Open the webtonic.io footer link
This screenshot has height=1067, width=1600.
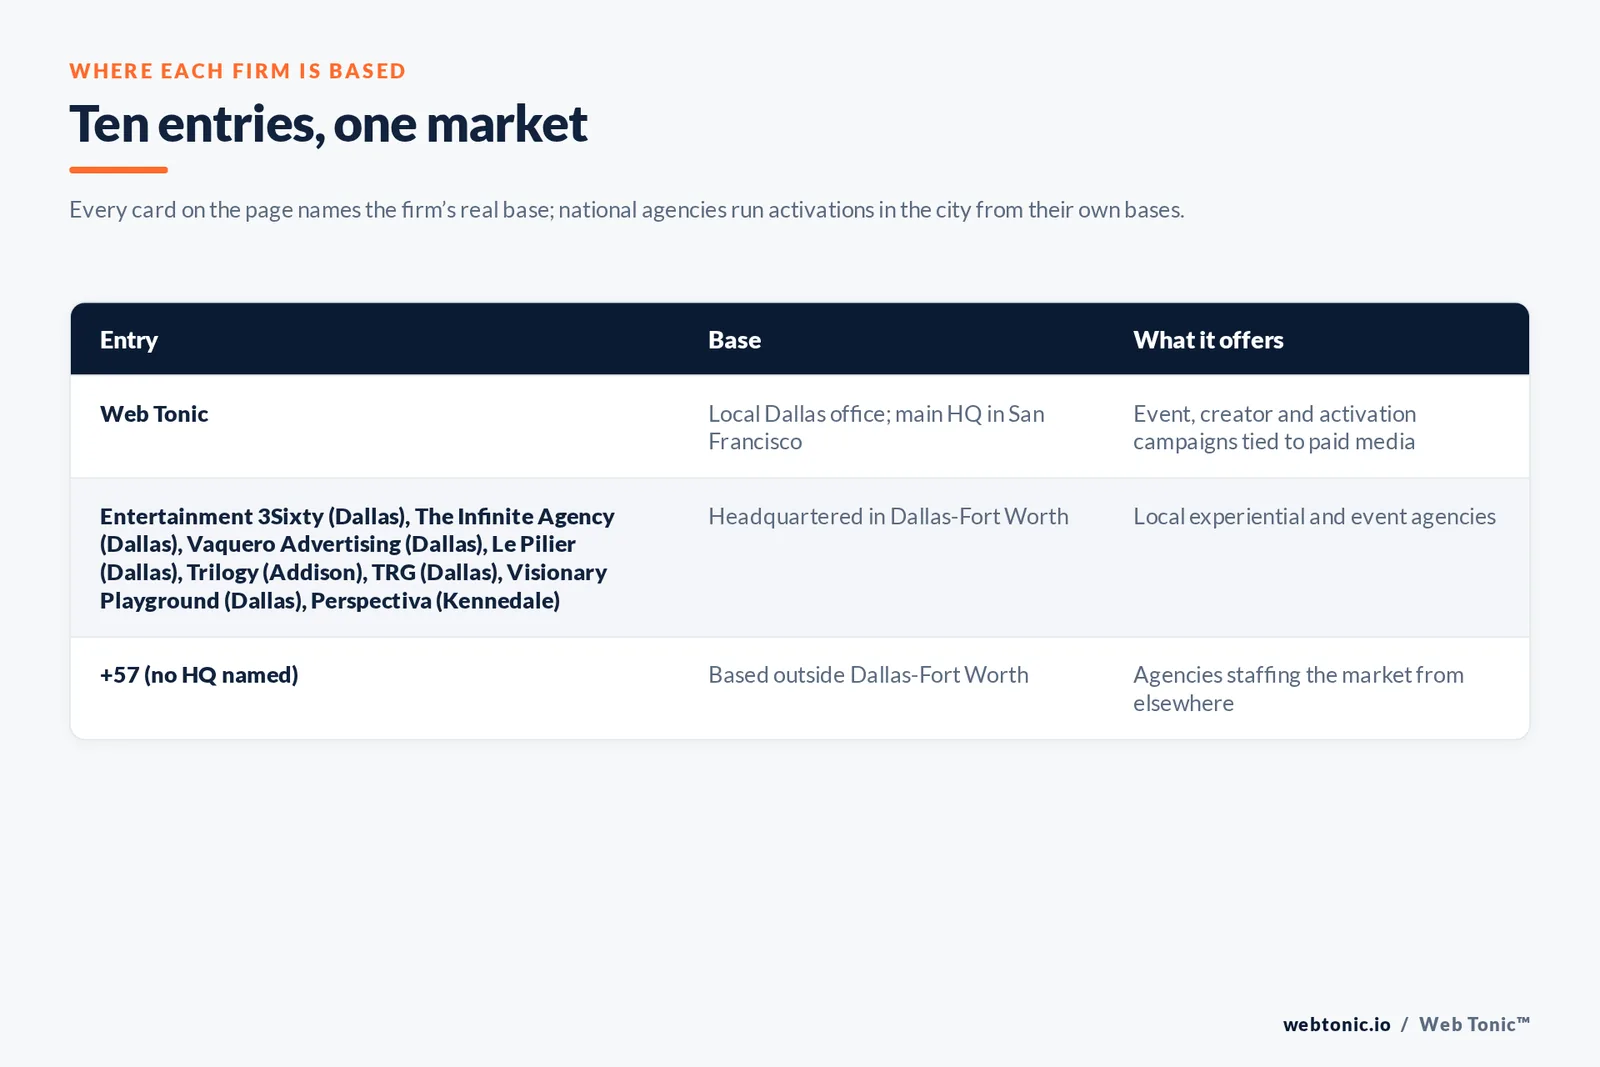[1337, 1024]
